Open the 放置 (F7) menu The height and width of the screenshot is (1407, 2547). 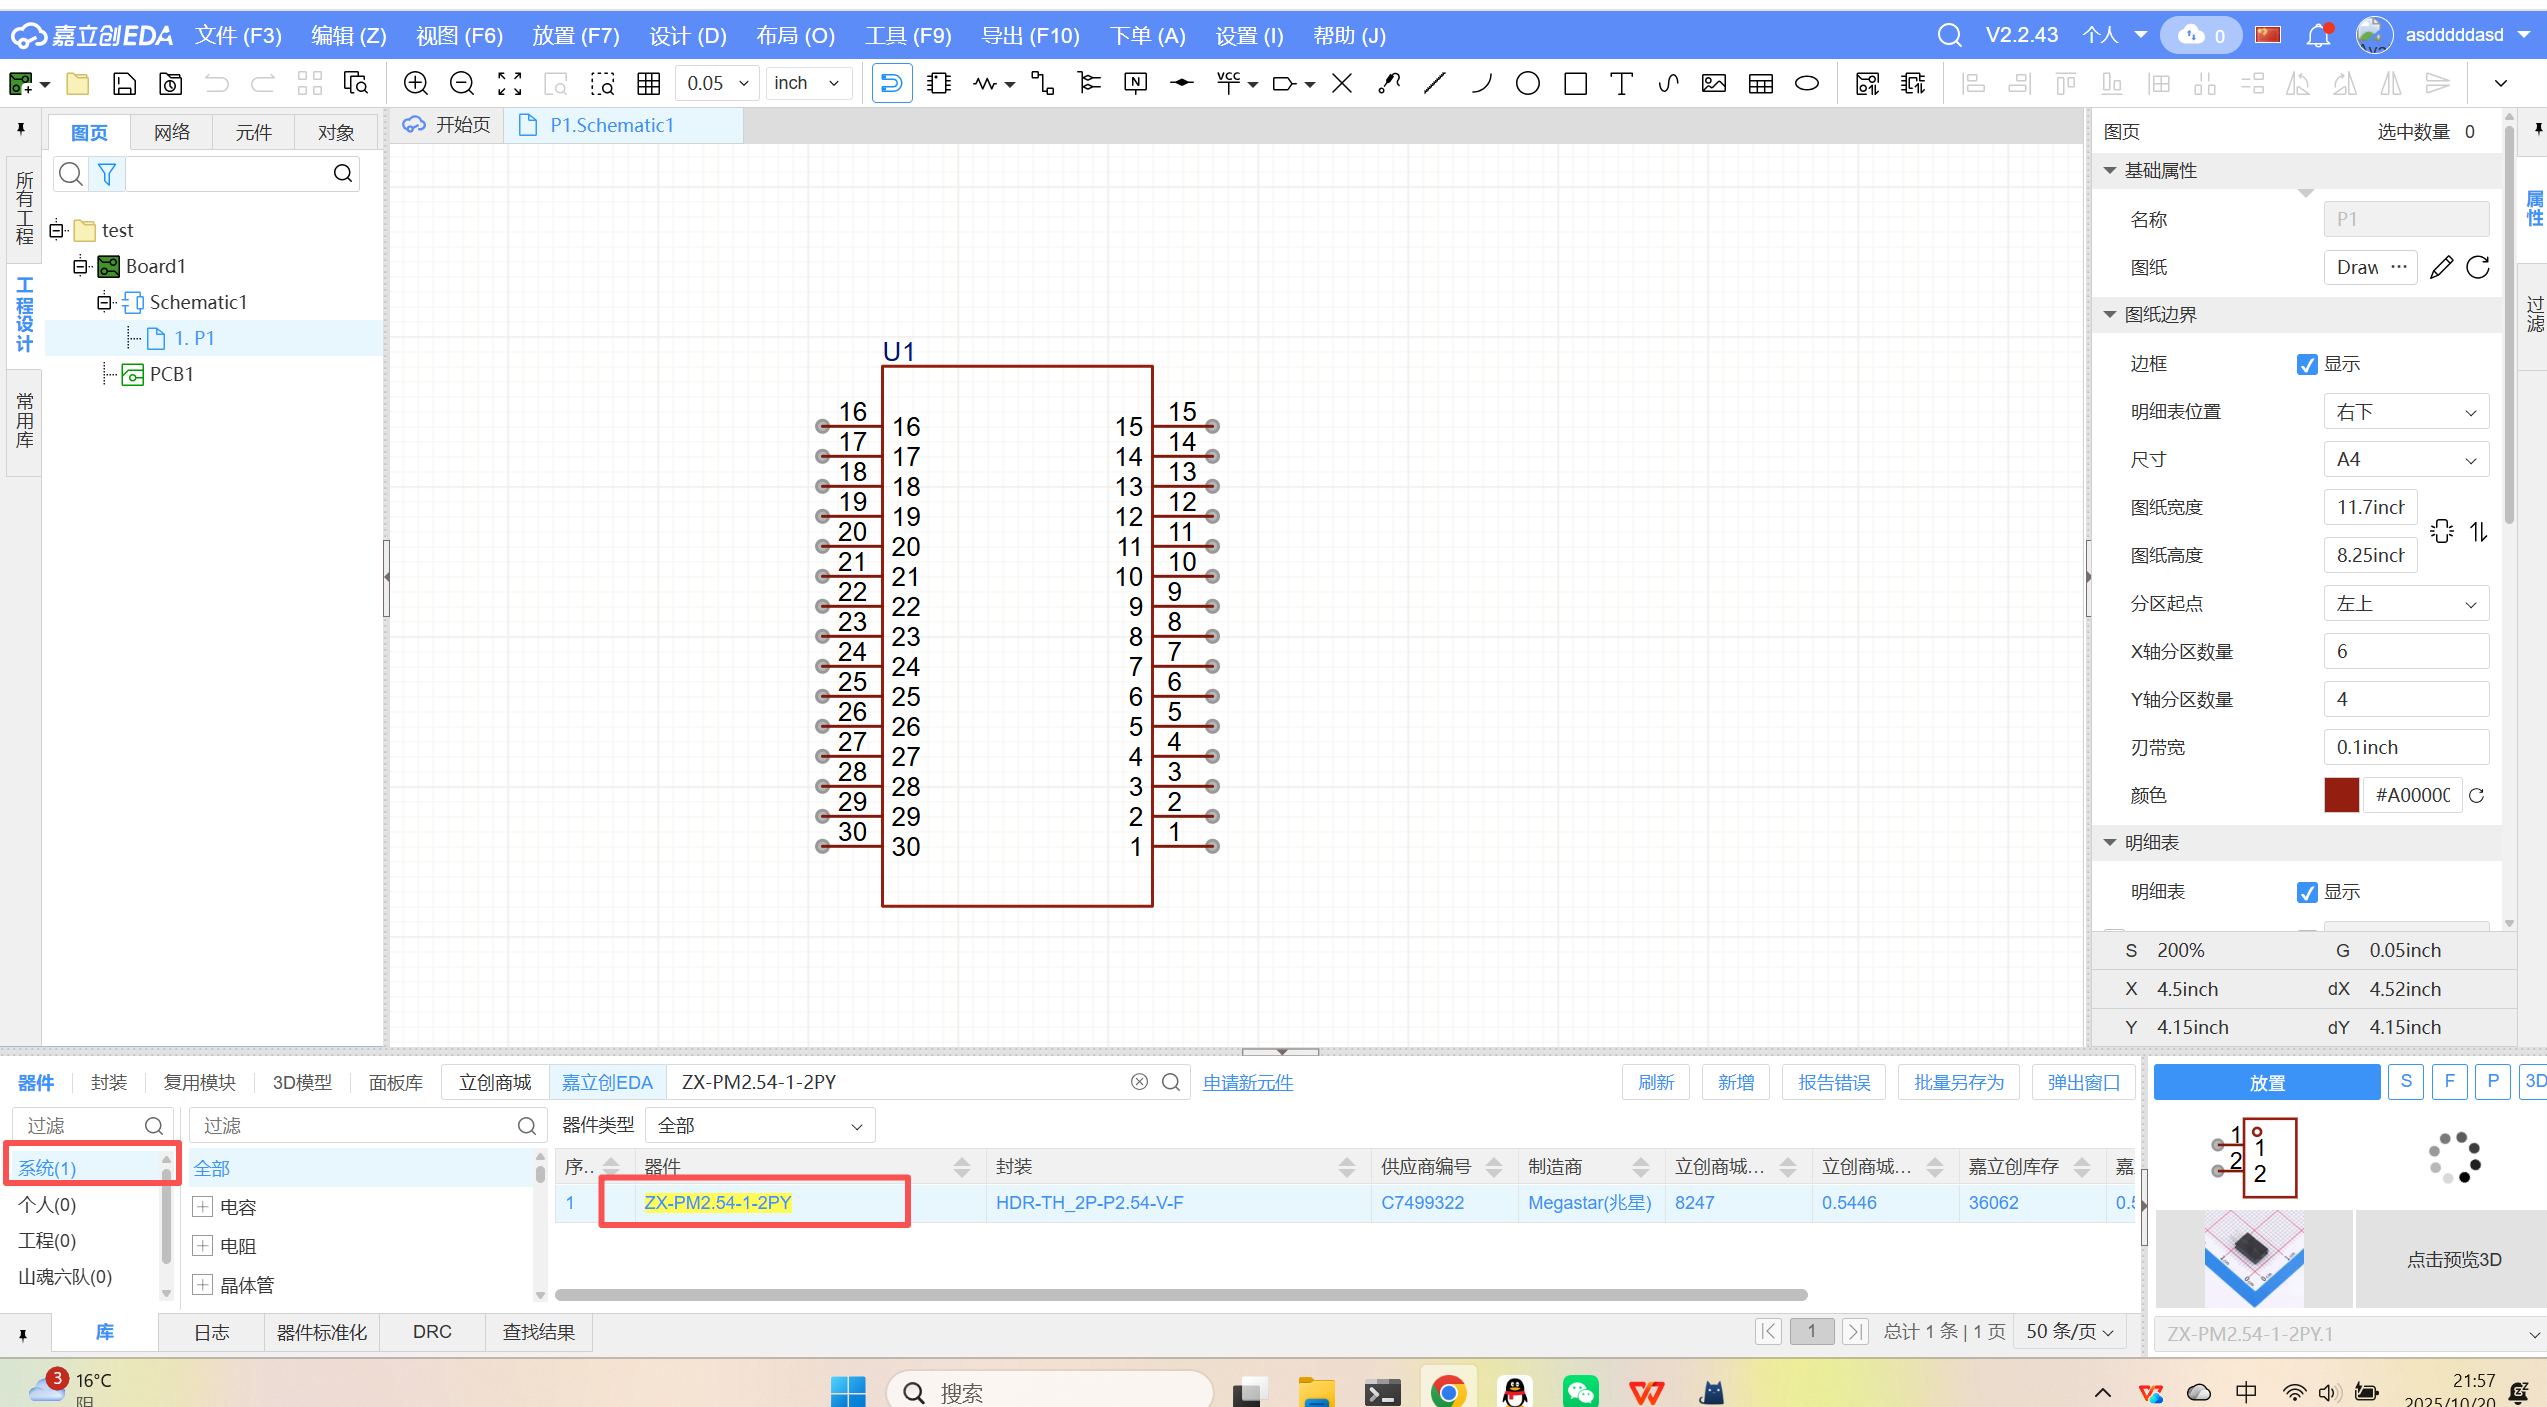point(575,36)
